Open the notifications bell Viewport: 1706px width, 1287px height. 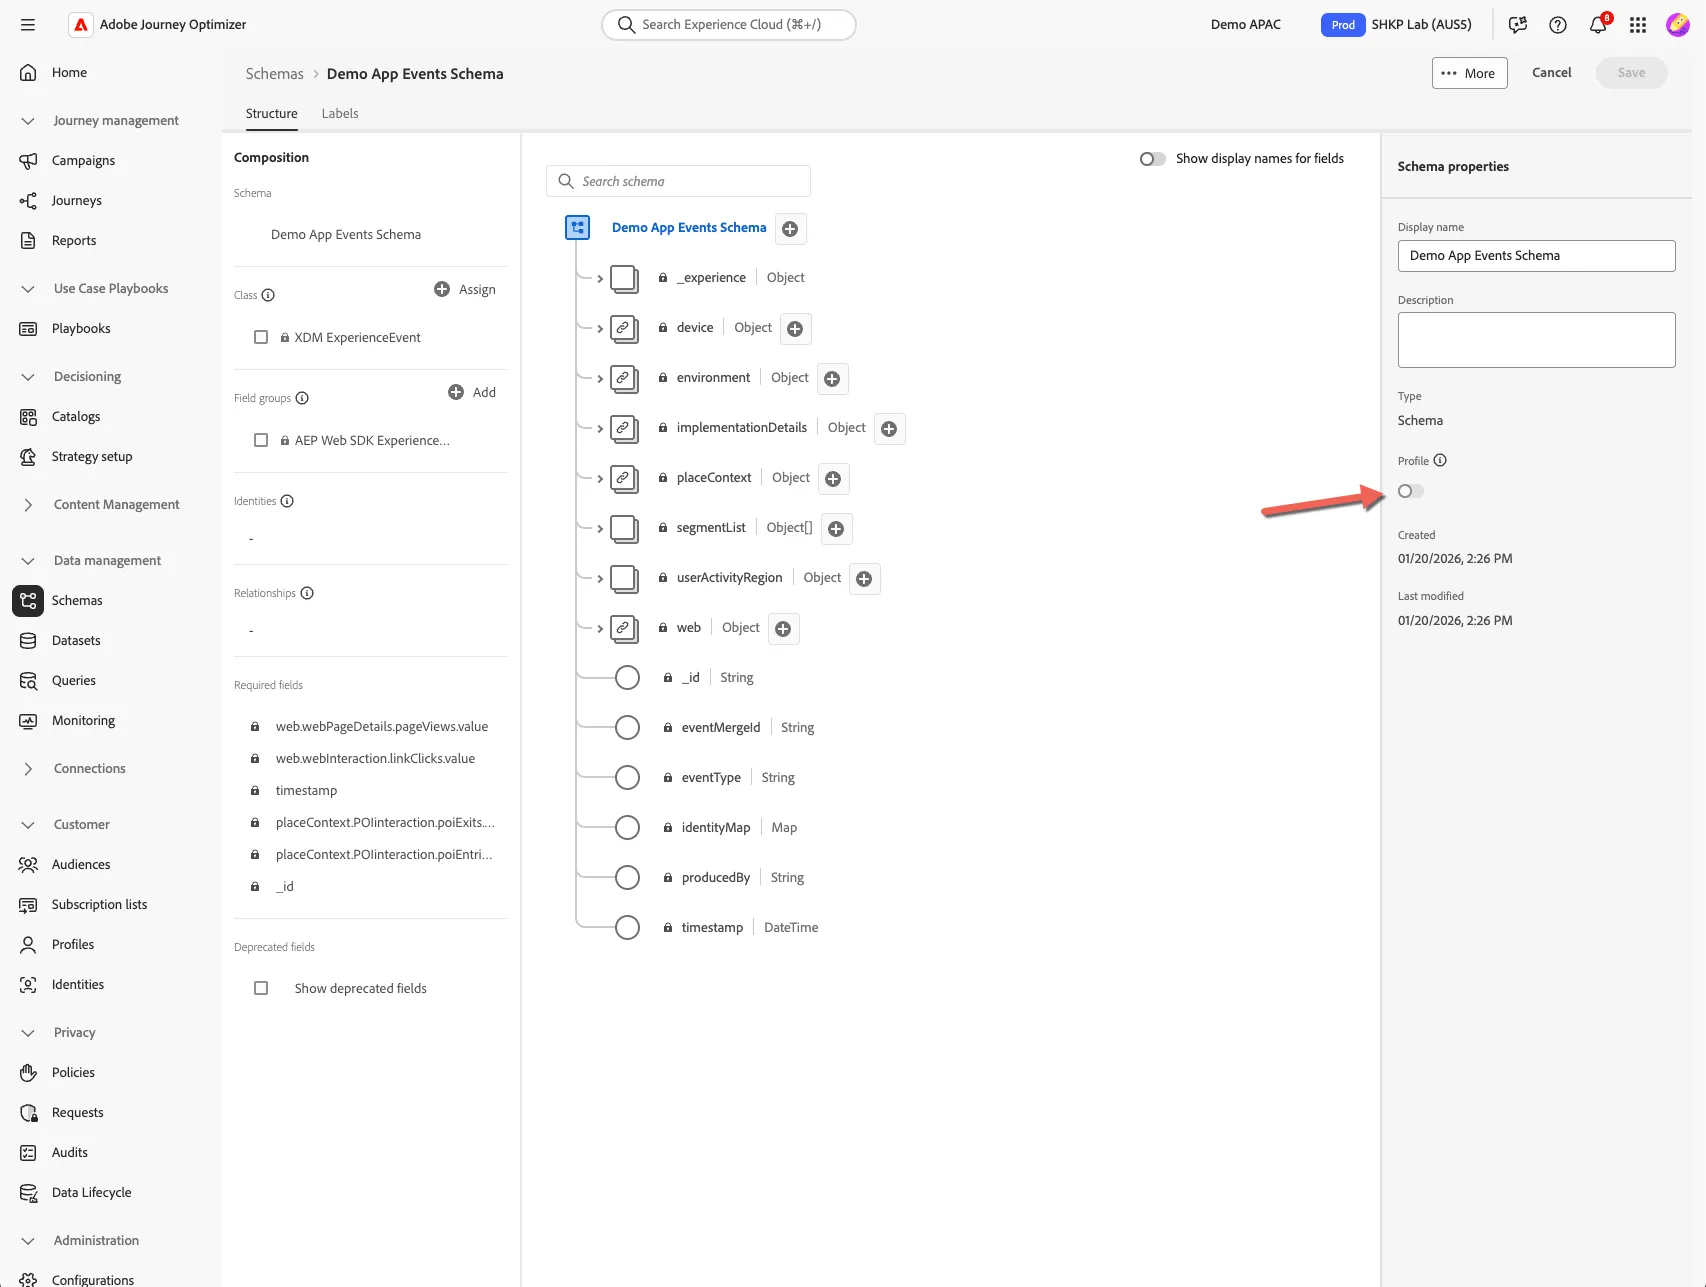coord(1598,25)
